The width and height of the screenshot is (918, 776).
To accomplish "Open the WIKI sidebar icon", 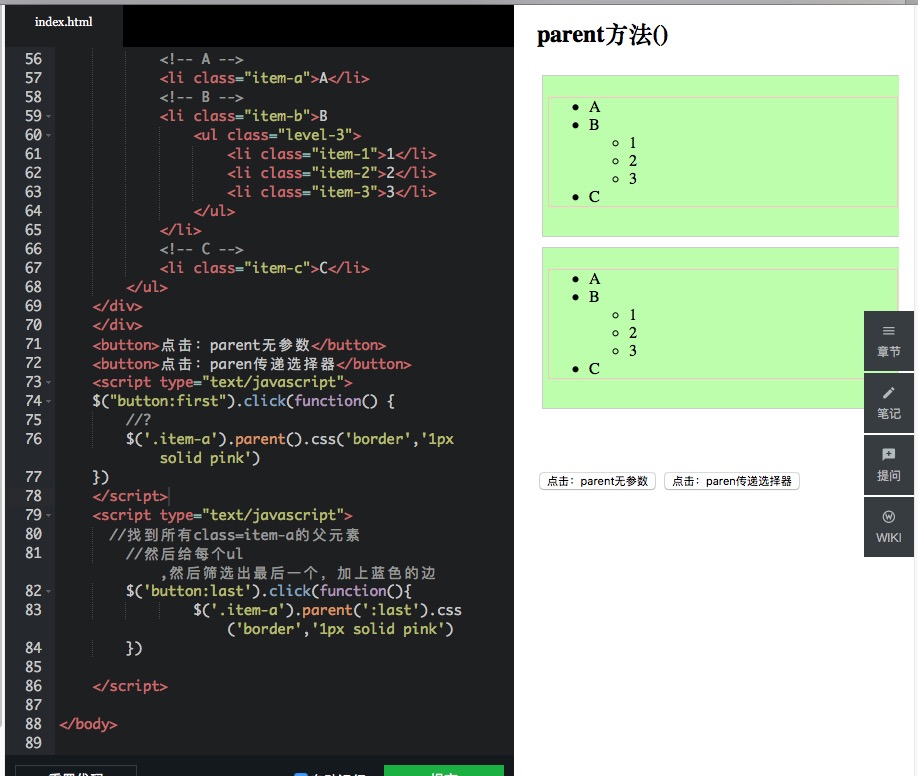I will pyautogui.click(x=888, y=527).
